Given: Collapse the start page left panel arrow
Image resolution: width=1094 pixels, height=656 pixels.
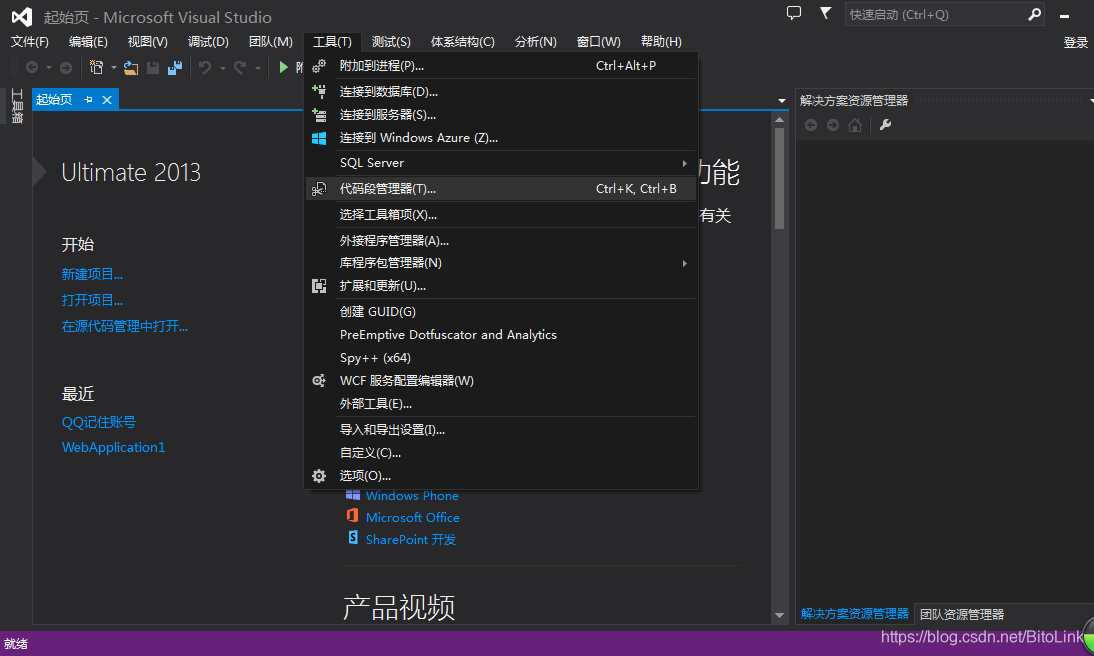Looking at the screenshot, I should coord(40,172).
